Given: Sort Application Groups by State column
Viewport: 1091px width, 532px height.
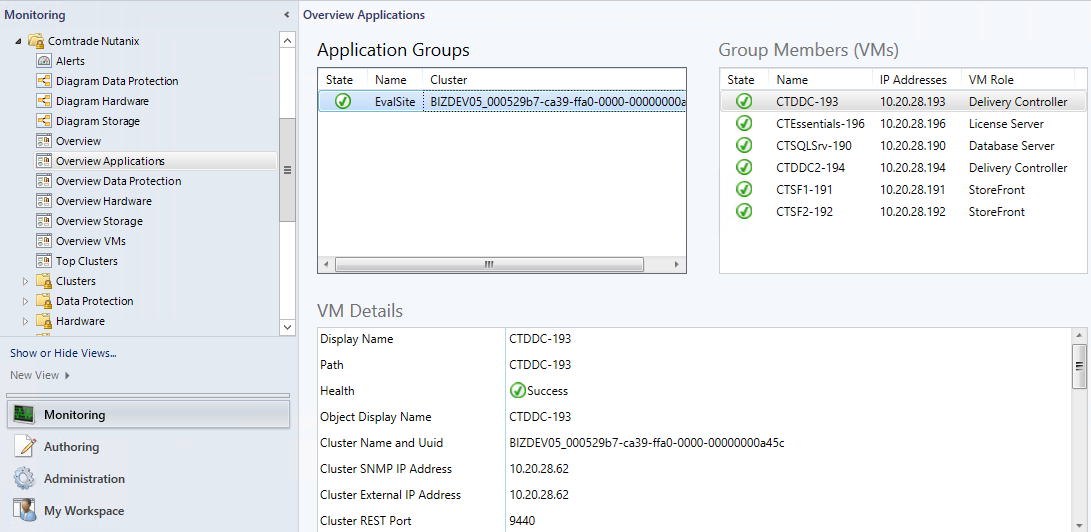Looking at the screenshot, I should (342, 80).
